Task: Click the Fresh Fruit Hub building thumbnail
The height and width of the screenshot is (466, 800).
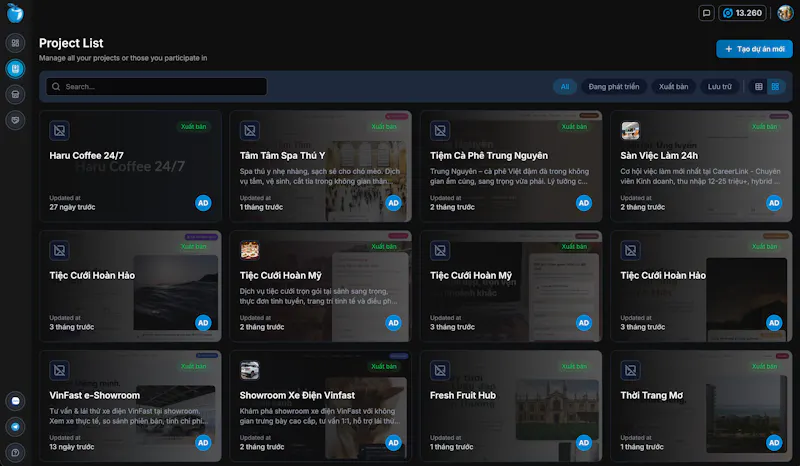Action: click(557, 409)
